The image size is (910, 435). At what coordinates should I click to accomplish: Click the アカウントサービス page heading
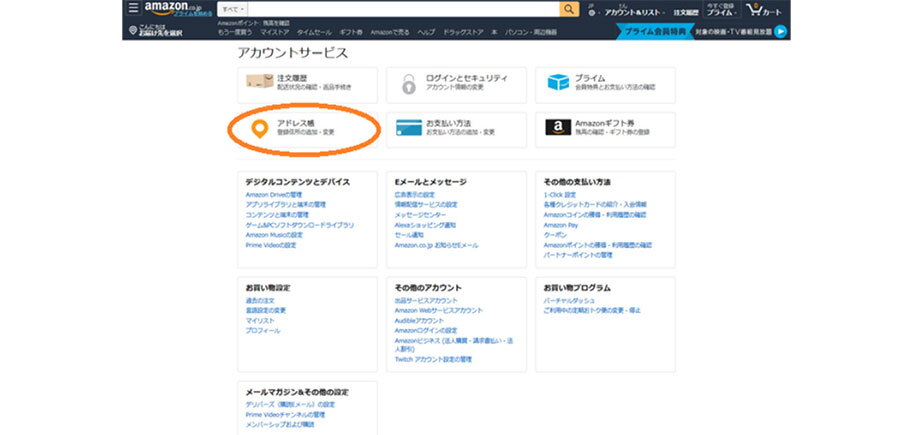tap(292, 53)
